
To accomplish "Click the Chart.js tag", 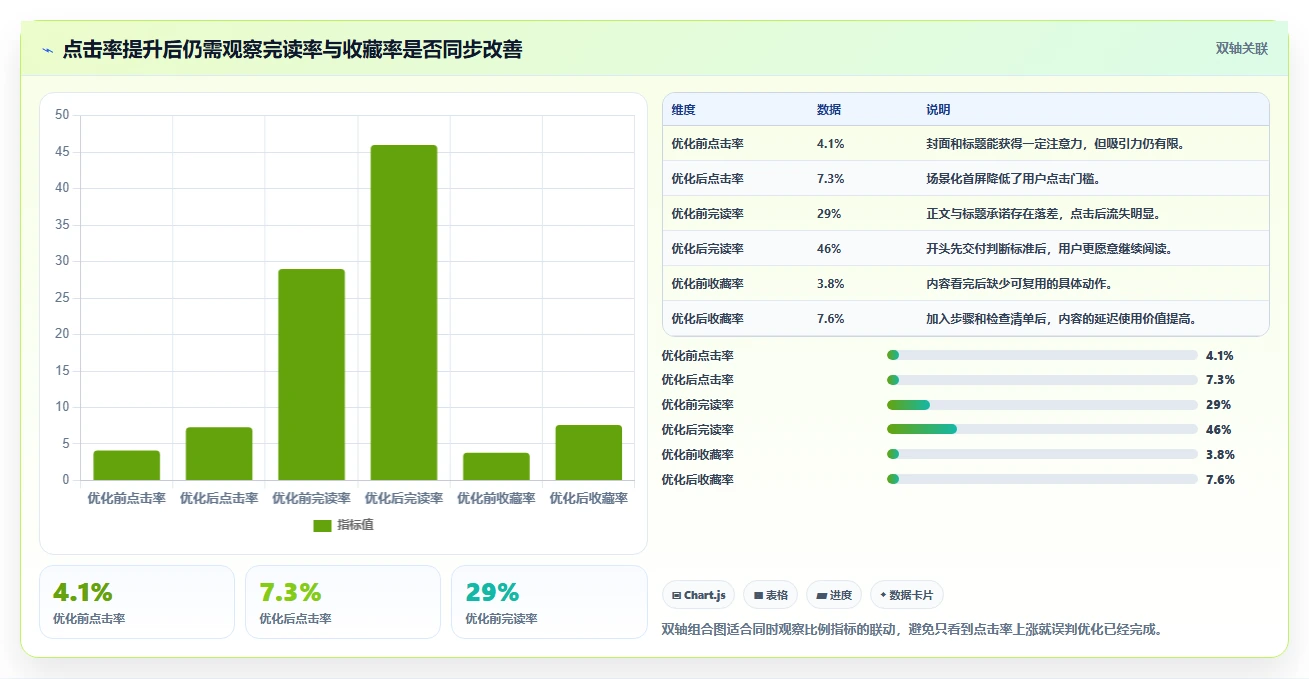I will pyautogui.click(x=698, y=595).
